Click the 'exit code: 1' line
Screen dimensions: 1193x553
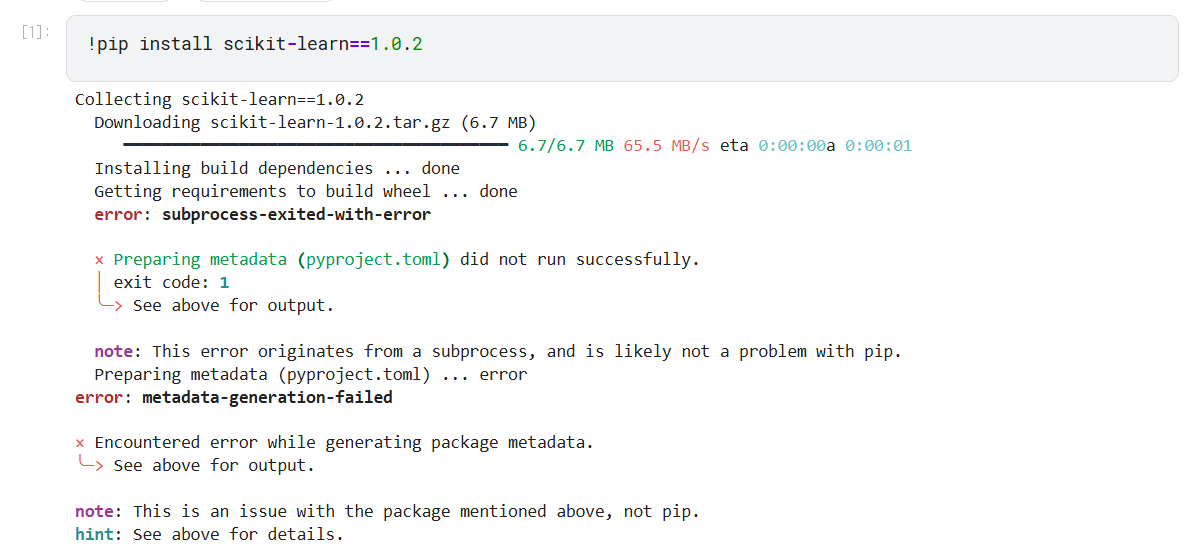(171, 282)
